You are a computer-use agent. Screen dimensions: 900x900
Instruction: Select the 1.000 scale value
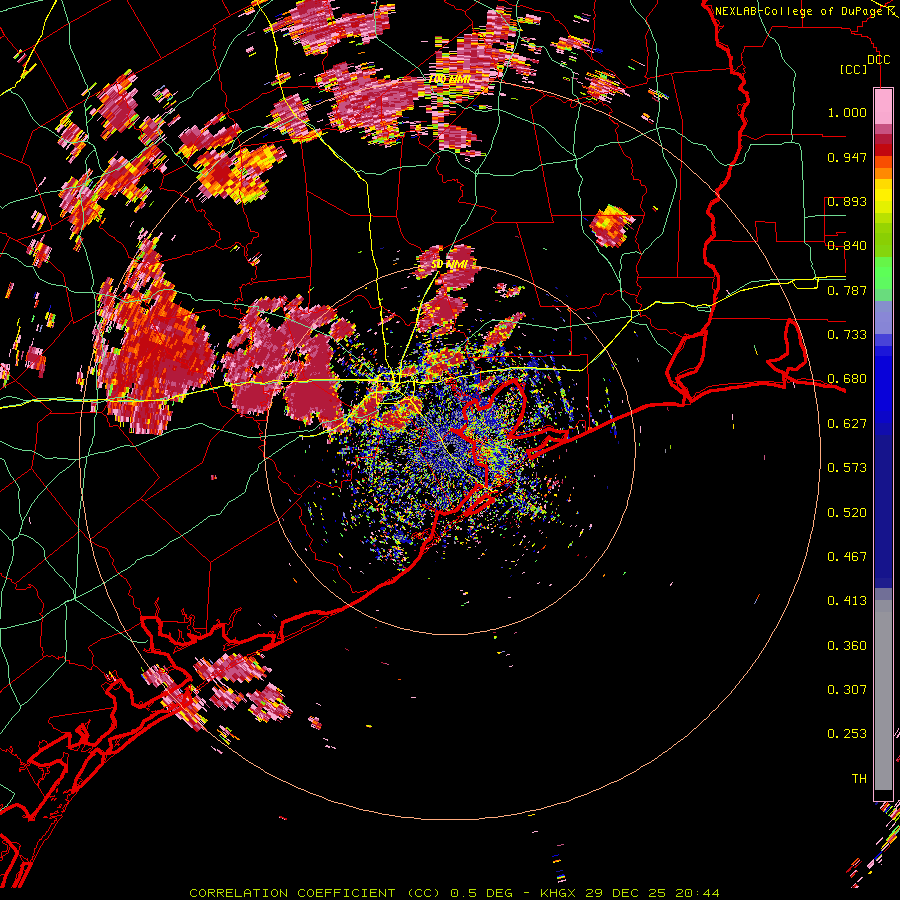pos(847,112)
